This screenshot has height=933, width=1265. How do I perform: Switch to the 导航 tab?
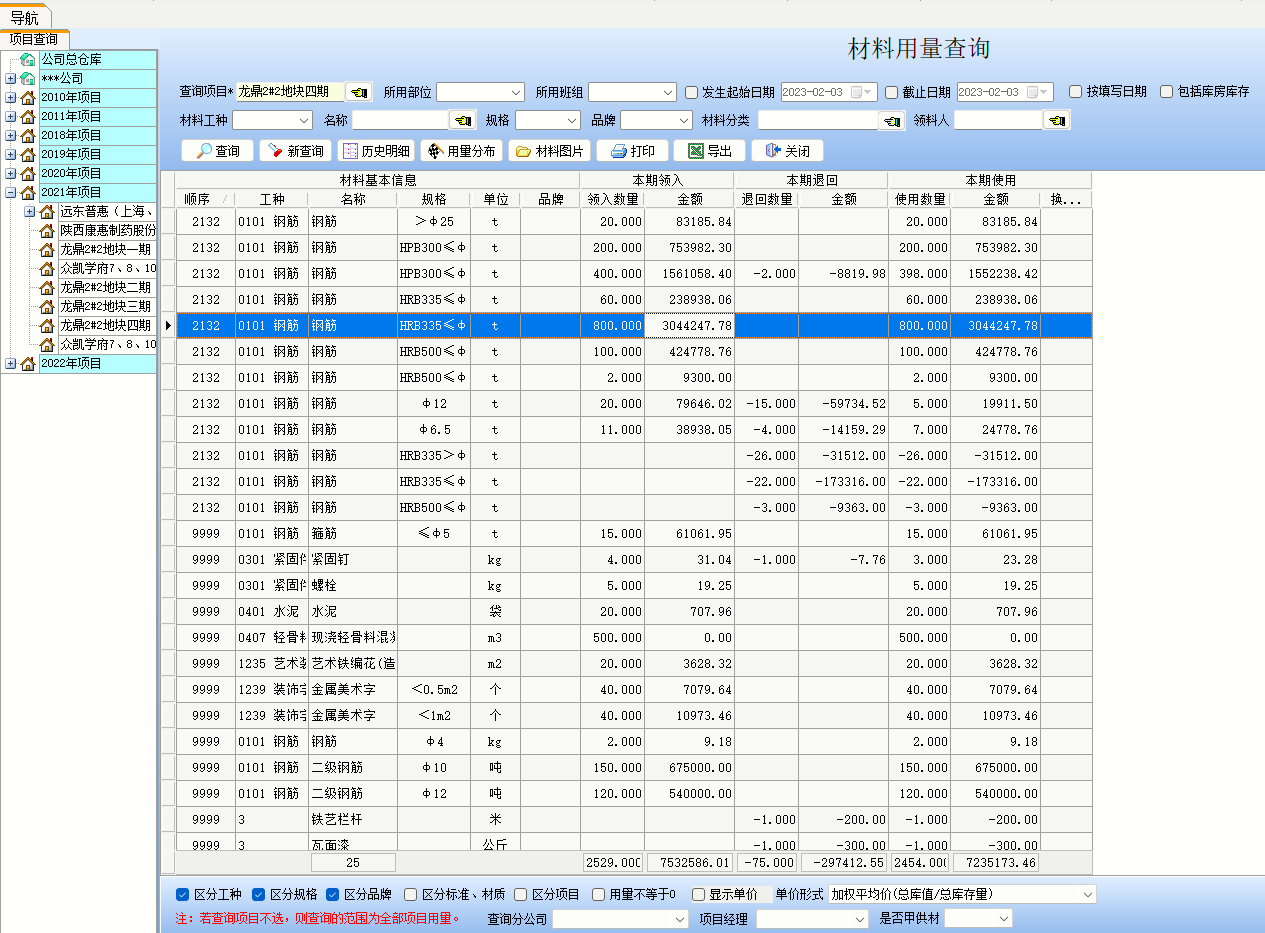pyautogui.click(x=25, y=17)
